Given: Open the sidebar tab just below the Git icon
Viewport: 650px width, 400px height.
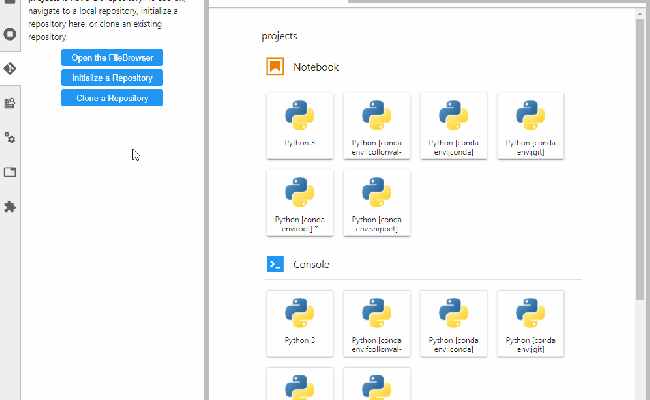Looking at the screenshot, I should coord(10,103).
